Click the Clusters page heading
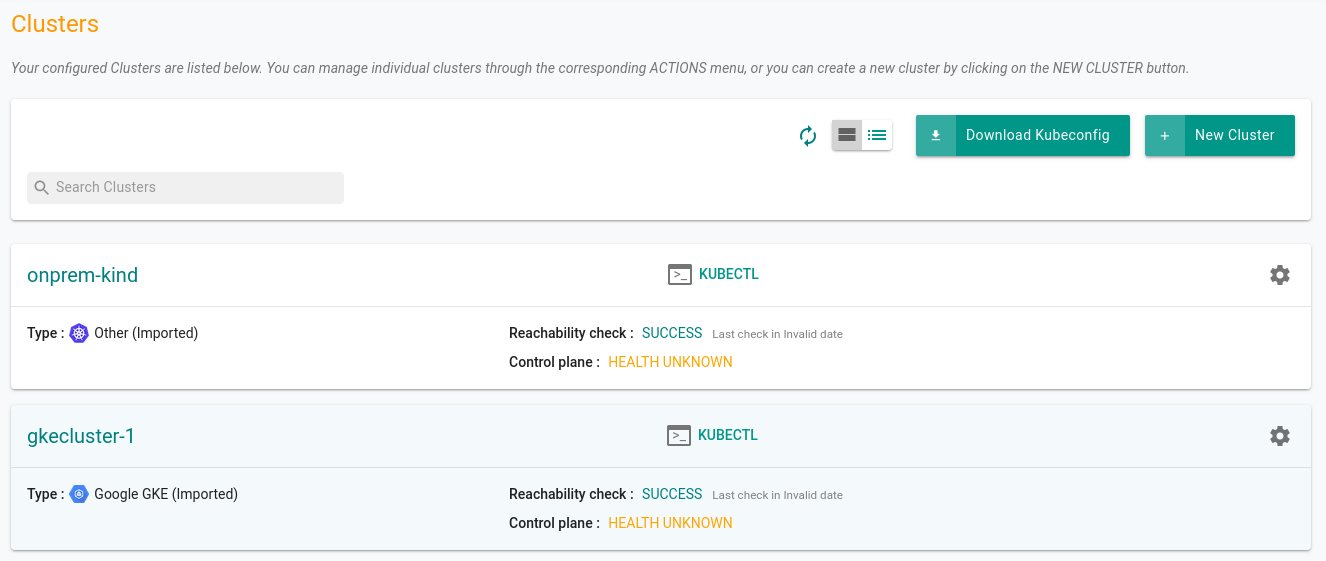Viewport: 1326px width, 561px height. (55, 24)
